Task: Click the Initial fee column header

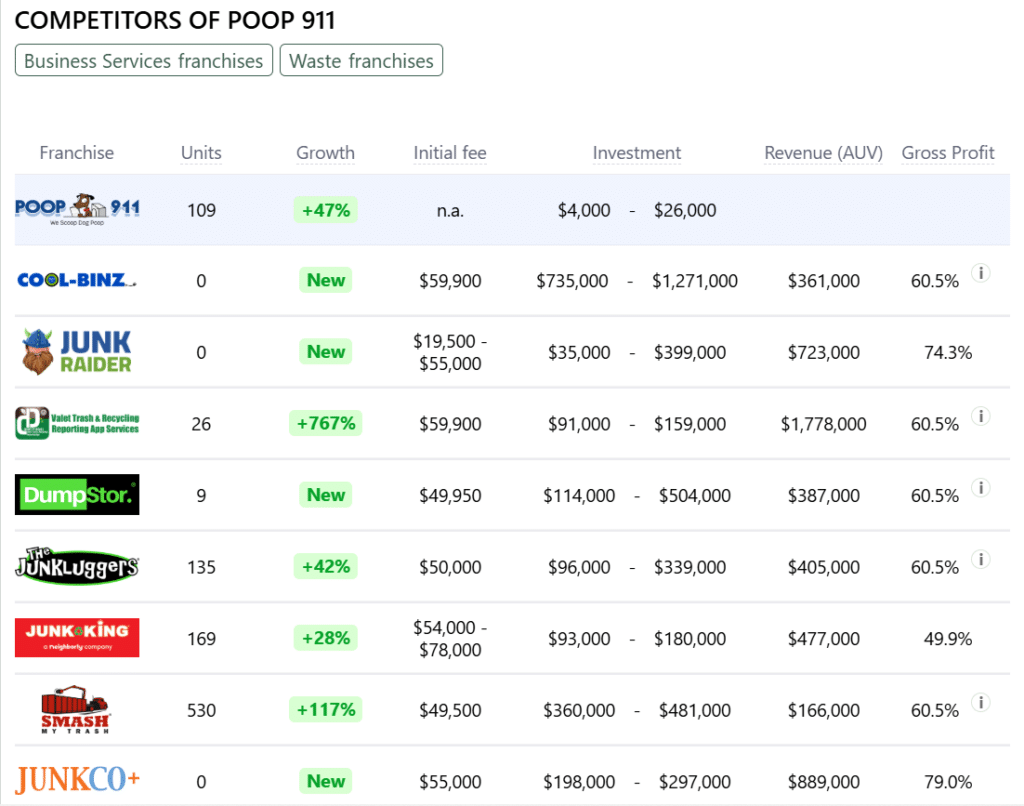Action: click(x=450, y=153)
